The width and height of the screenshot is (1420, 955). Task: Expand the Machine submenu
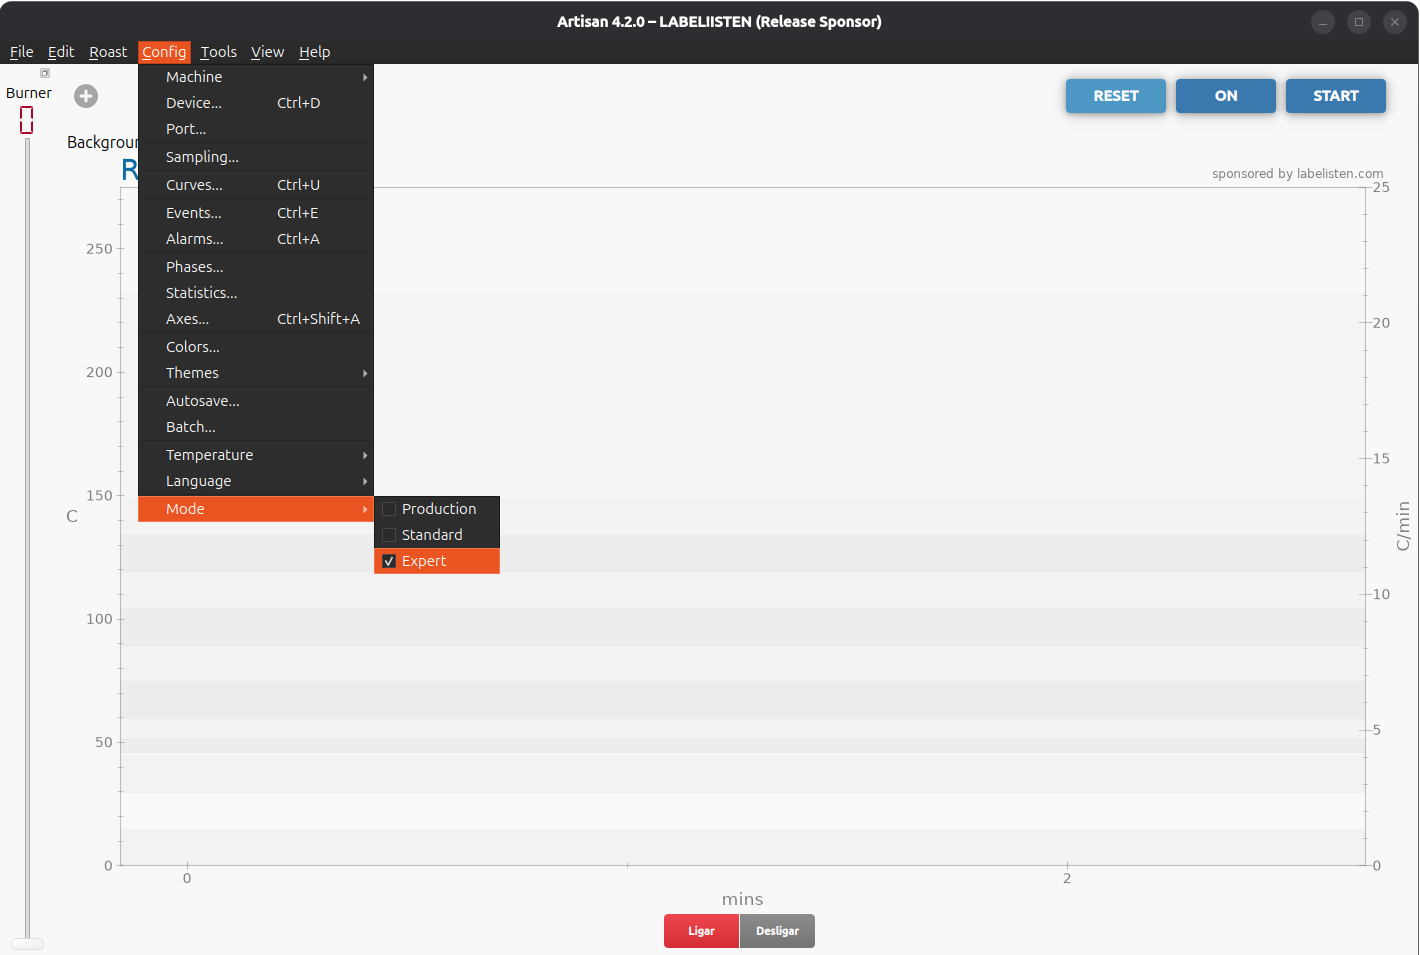(x=256, y=77)
